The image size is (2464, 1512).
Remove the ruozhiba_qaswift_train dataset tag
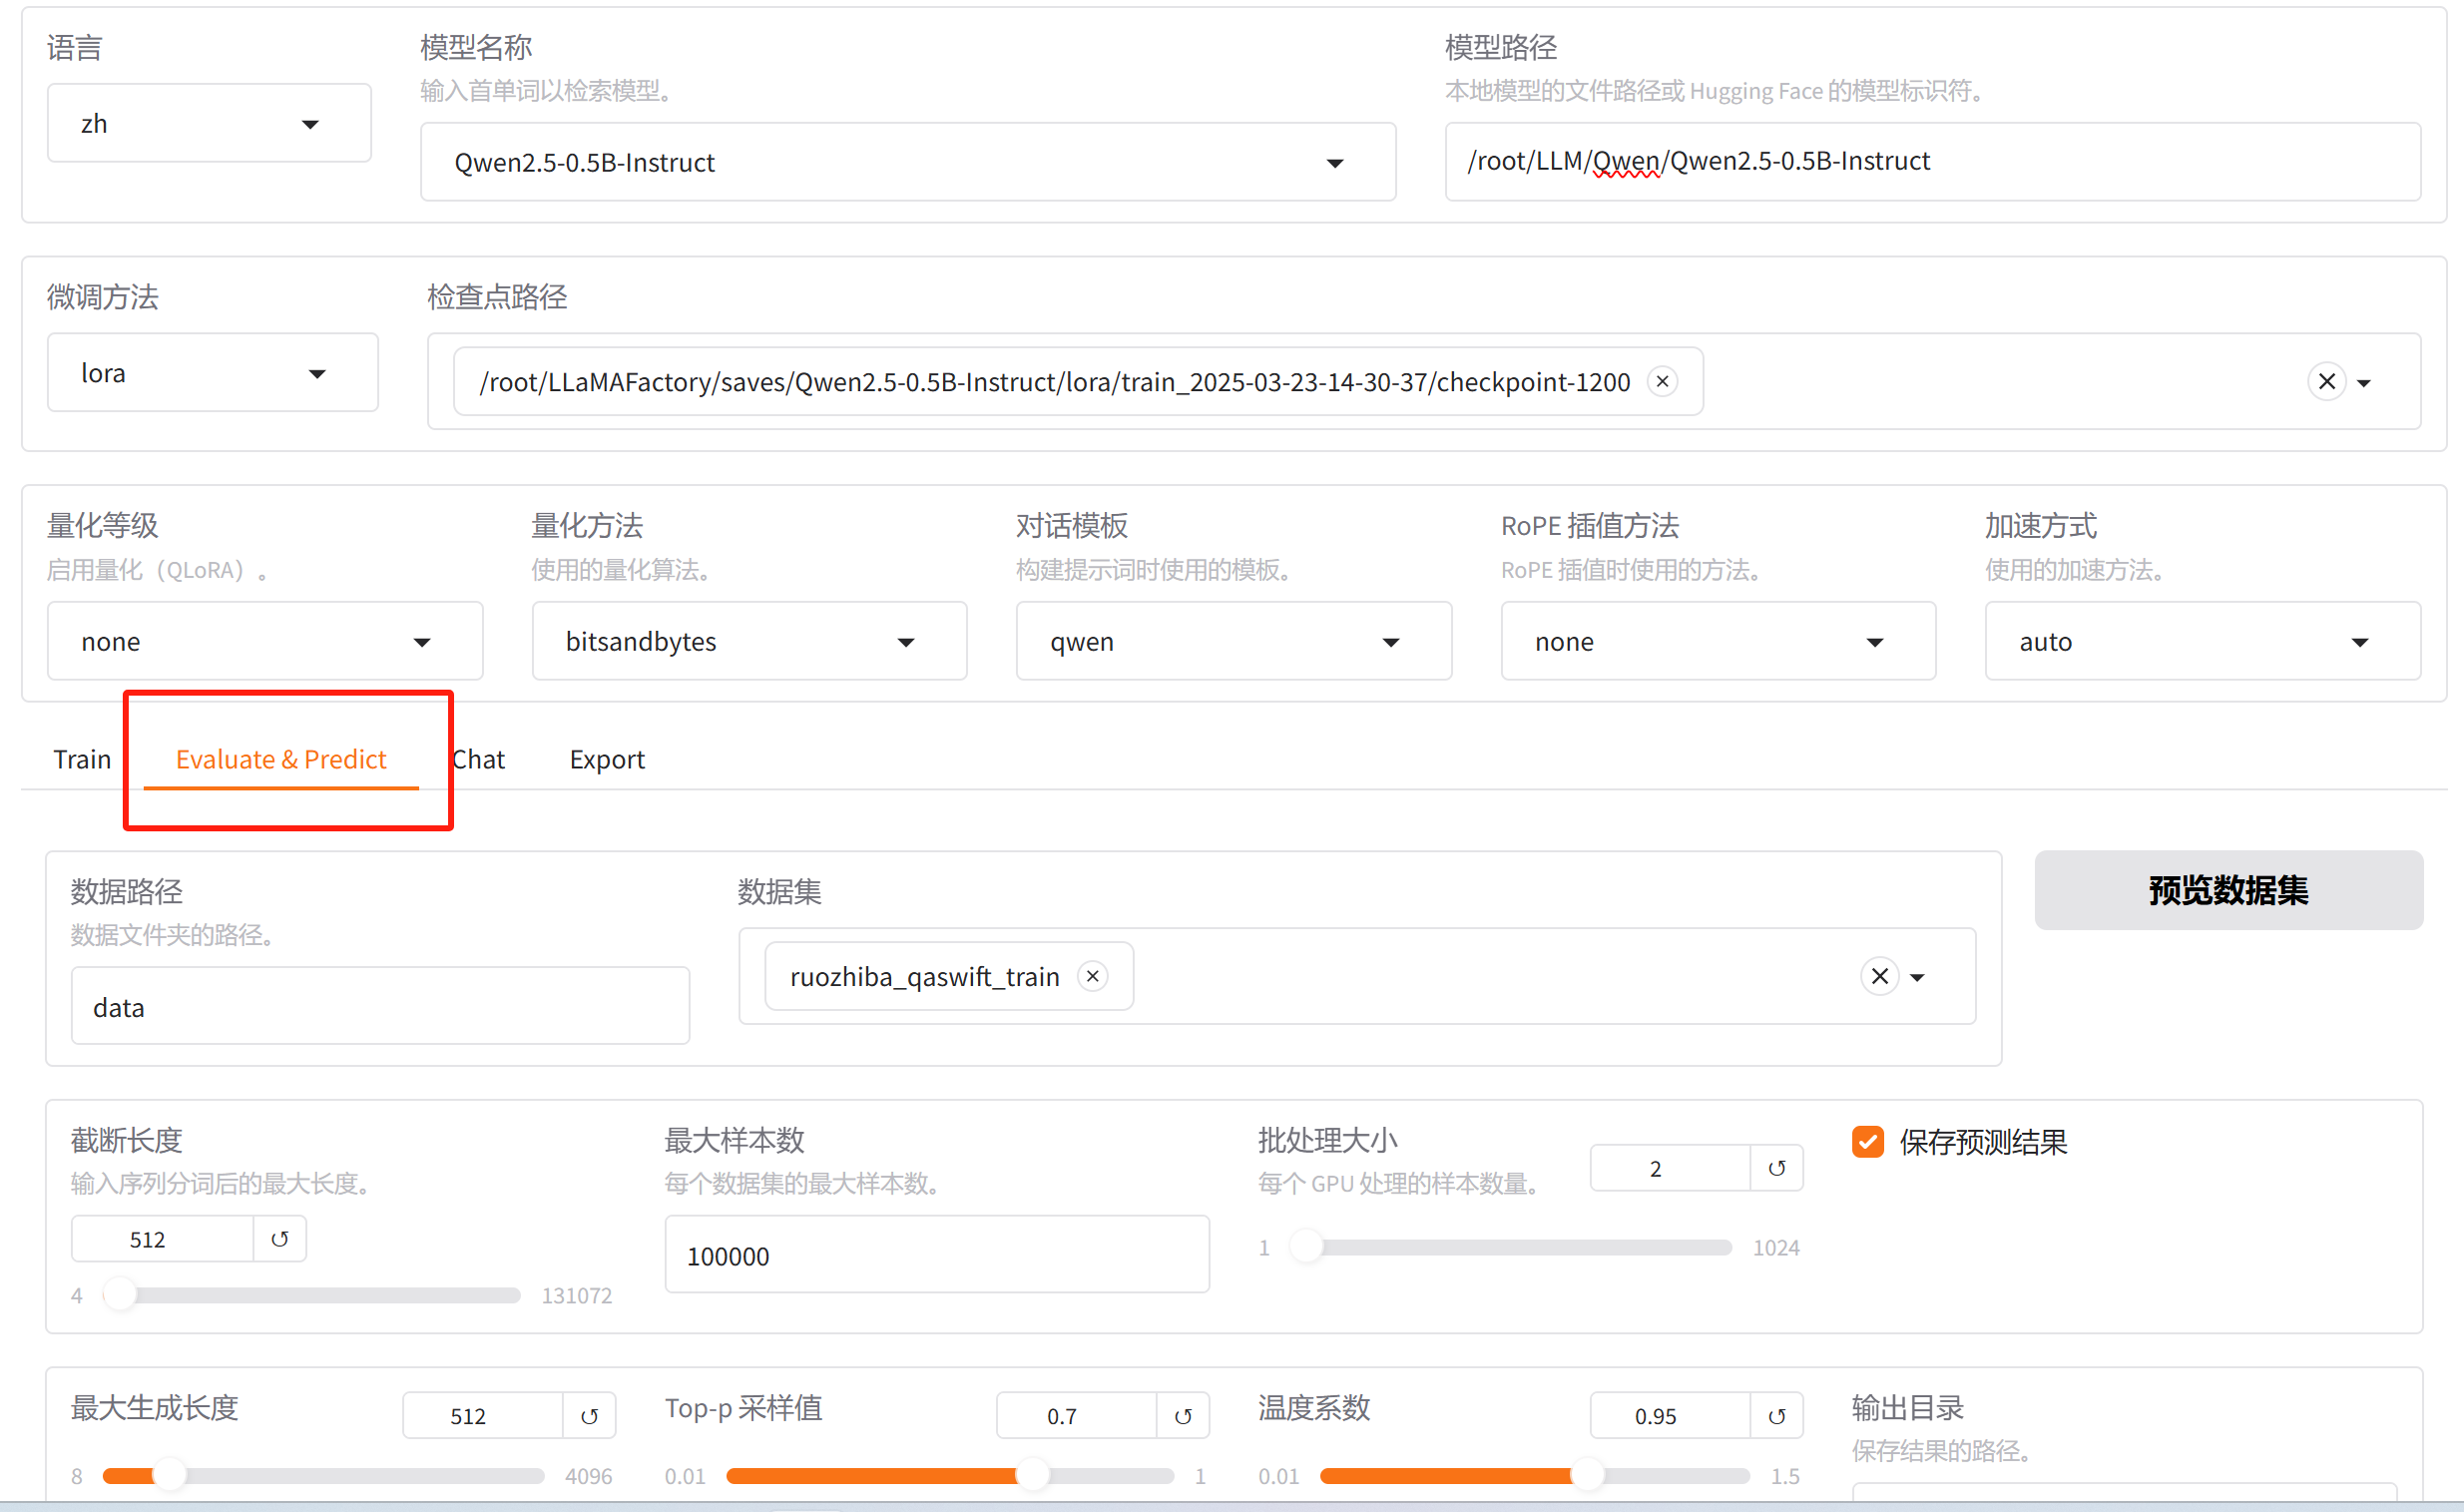tap(1093, 976)
